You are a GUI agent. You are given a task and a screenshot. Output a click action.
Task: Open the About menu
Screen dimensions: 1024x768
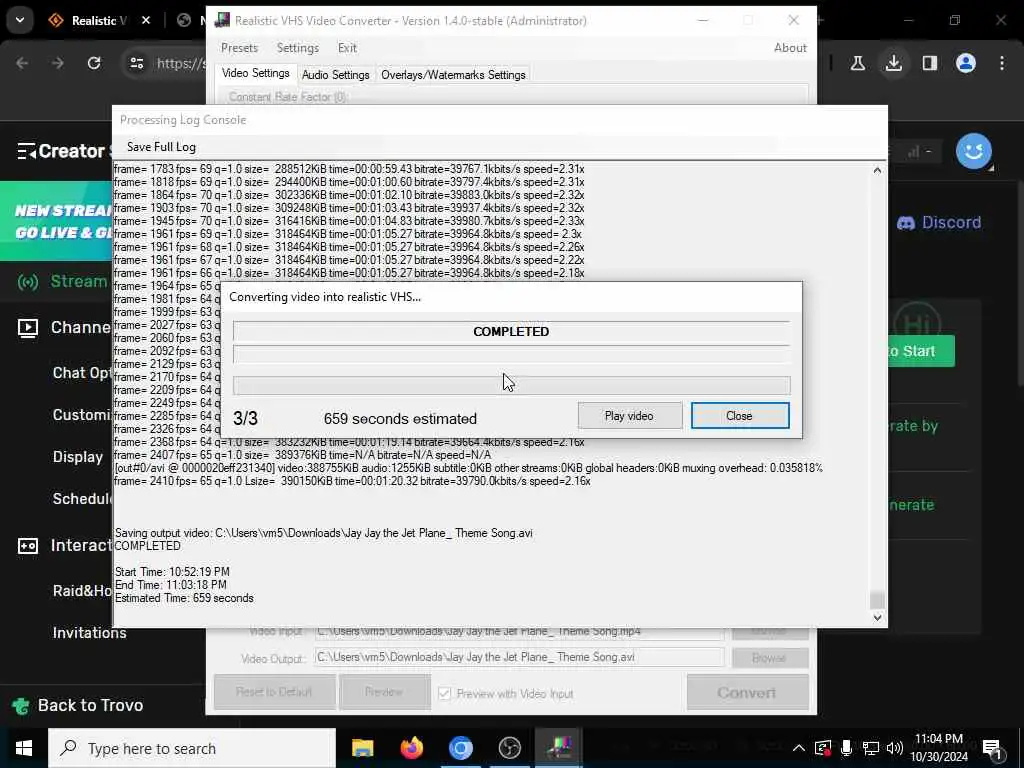pyautogui.click(x=790, y=48)
